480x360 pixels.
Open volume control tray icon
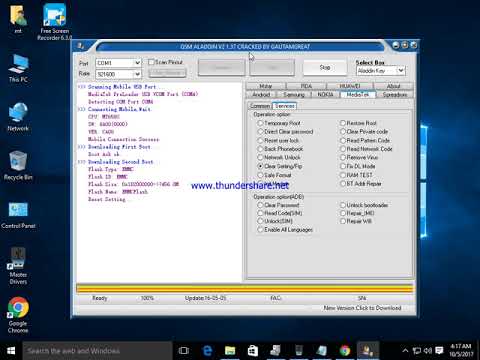[x=428, y=350]
